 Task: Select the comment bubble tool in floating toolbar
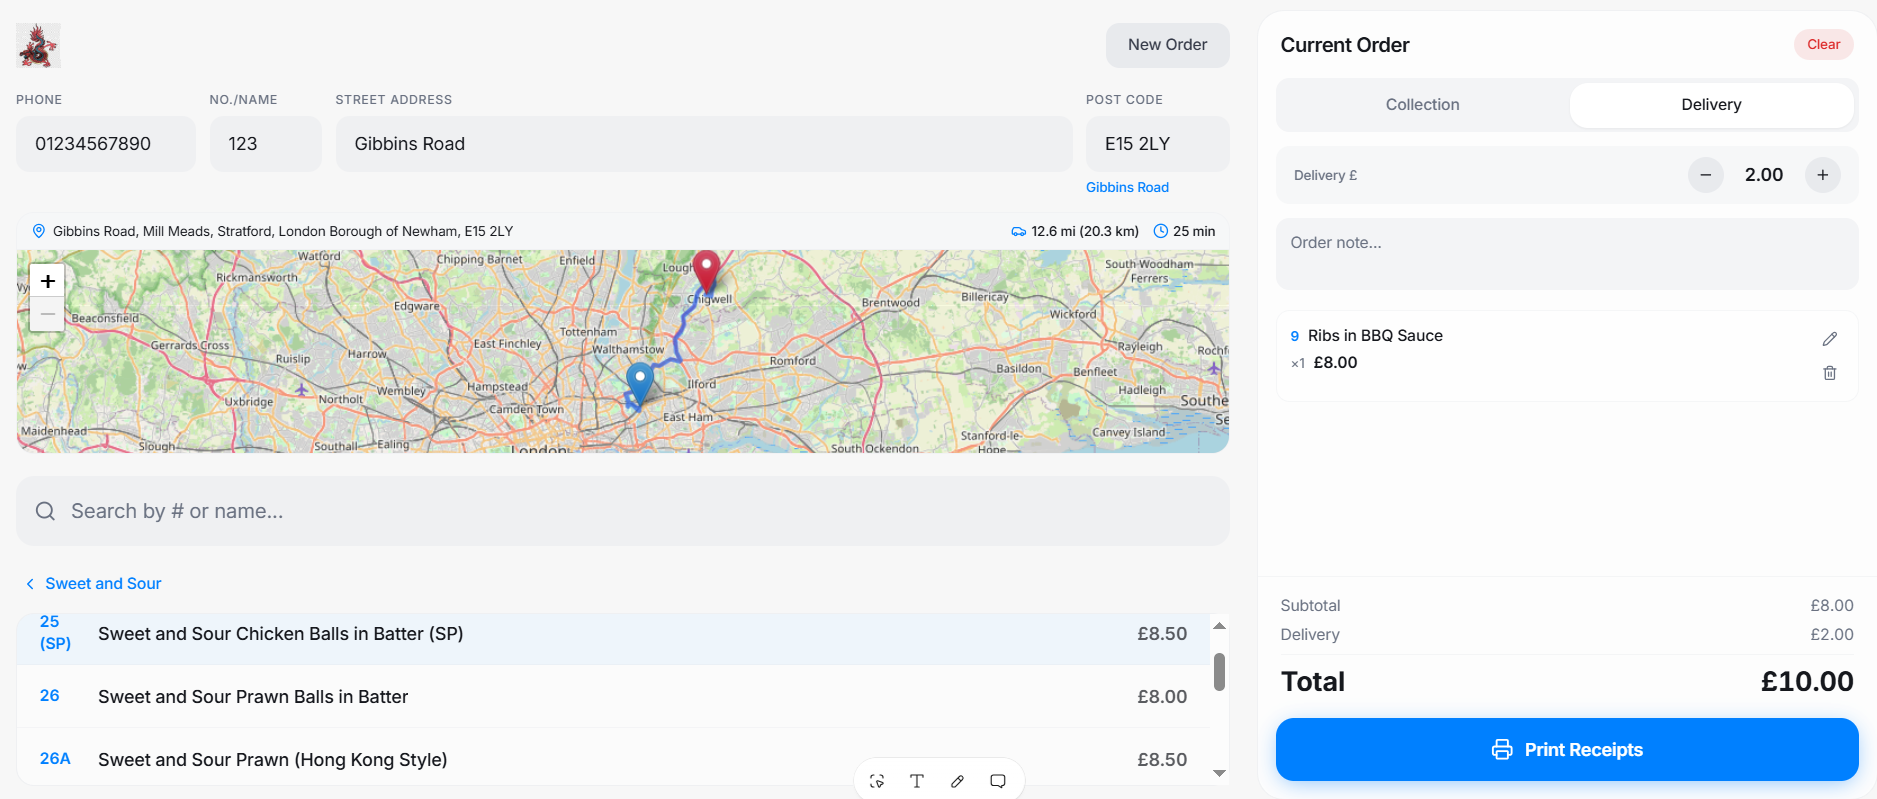[998, 781]
